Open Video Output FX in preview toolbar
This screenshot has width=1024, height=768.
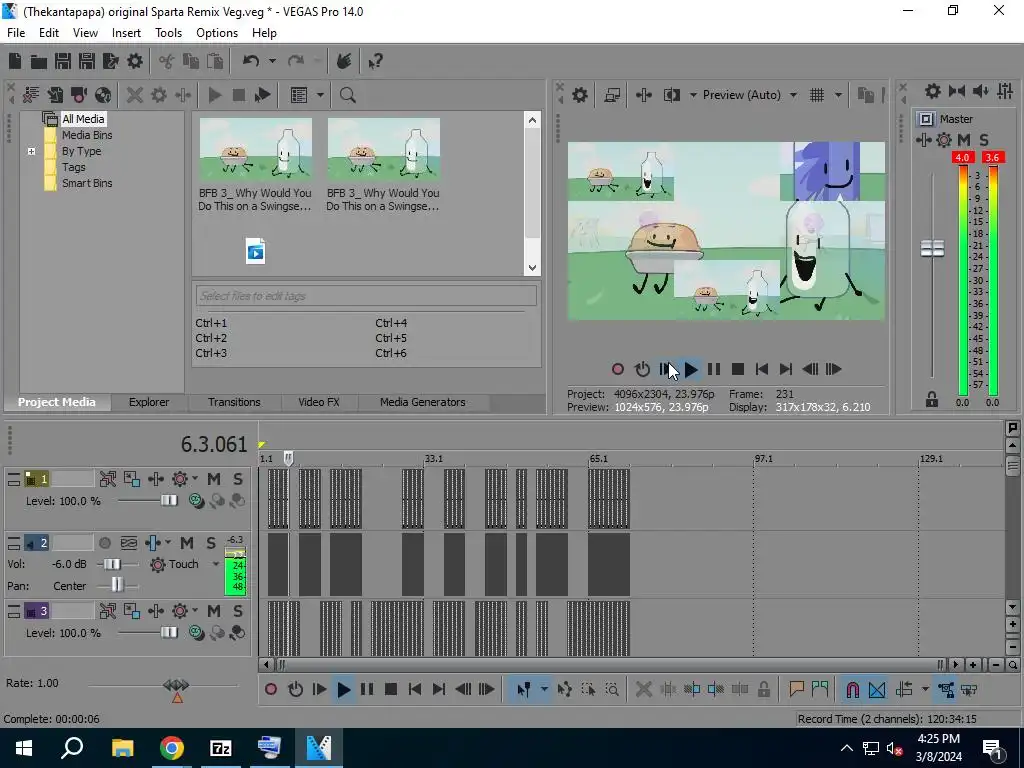coord(644,95)
